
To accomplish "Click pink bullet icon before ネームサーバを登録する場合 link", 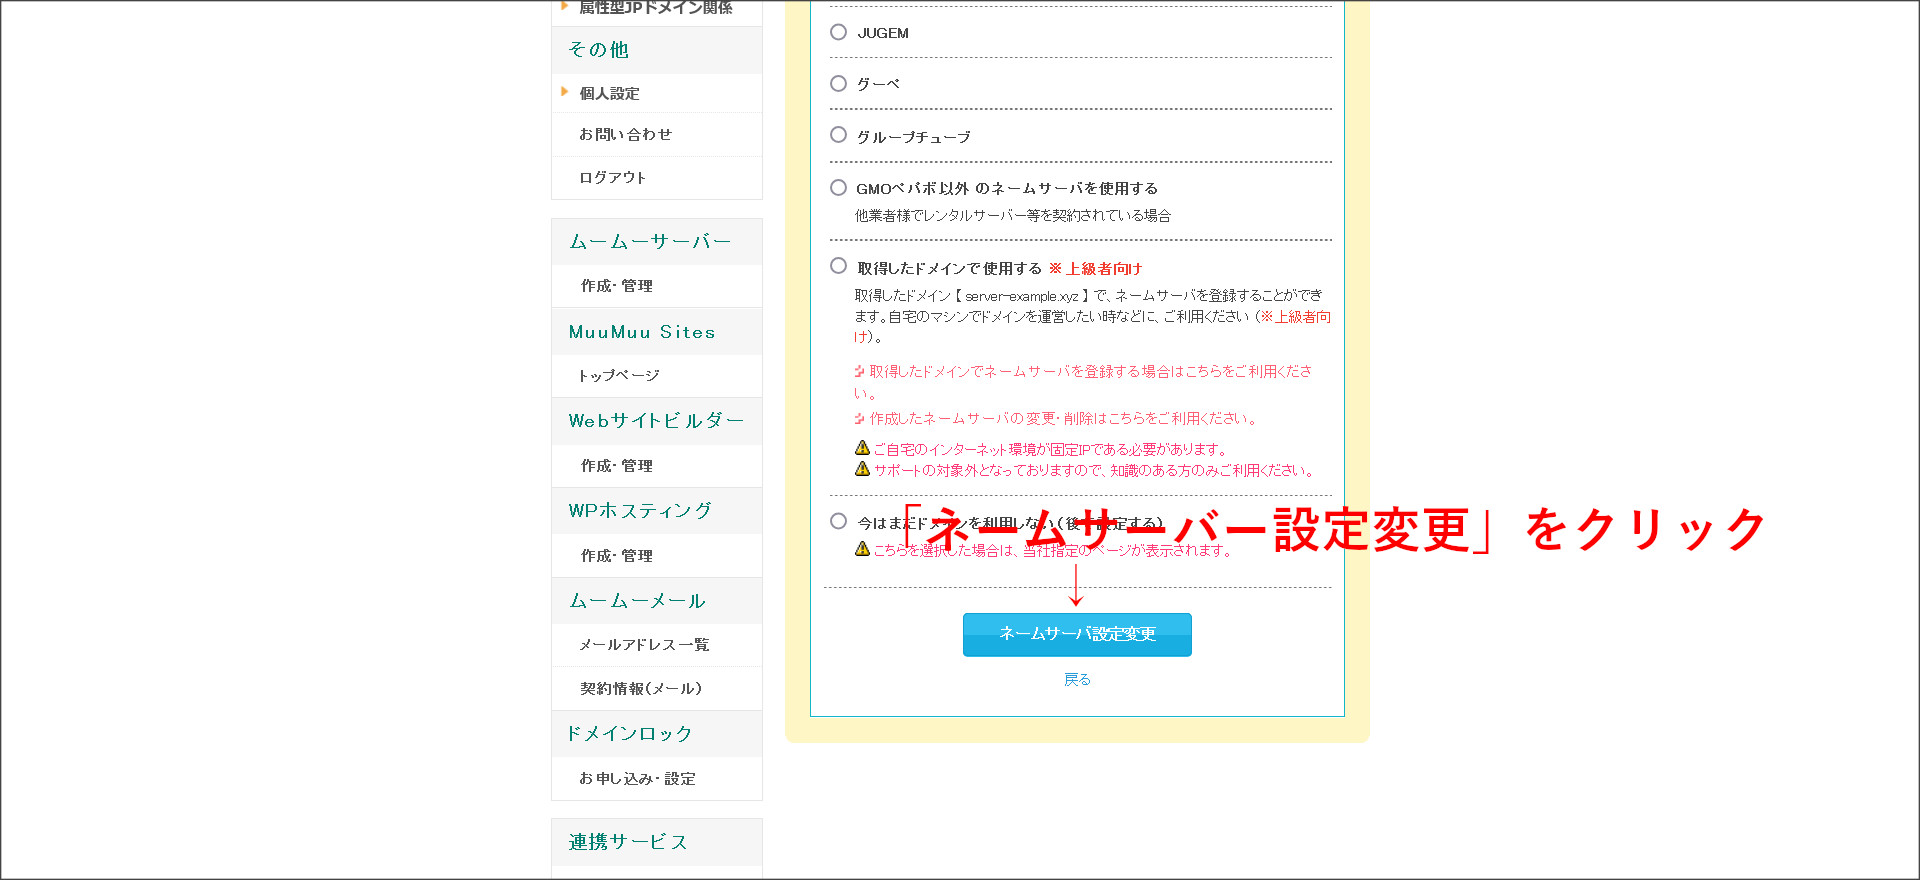I will pos(859,371).
